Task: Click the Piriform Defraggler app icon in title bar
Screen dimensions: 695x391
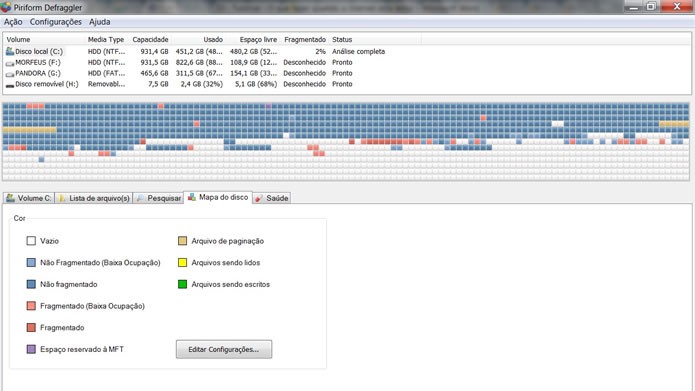Action: pyautogui.click(x=6, y=7)
